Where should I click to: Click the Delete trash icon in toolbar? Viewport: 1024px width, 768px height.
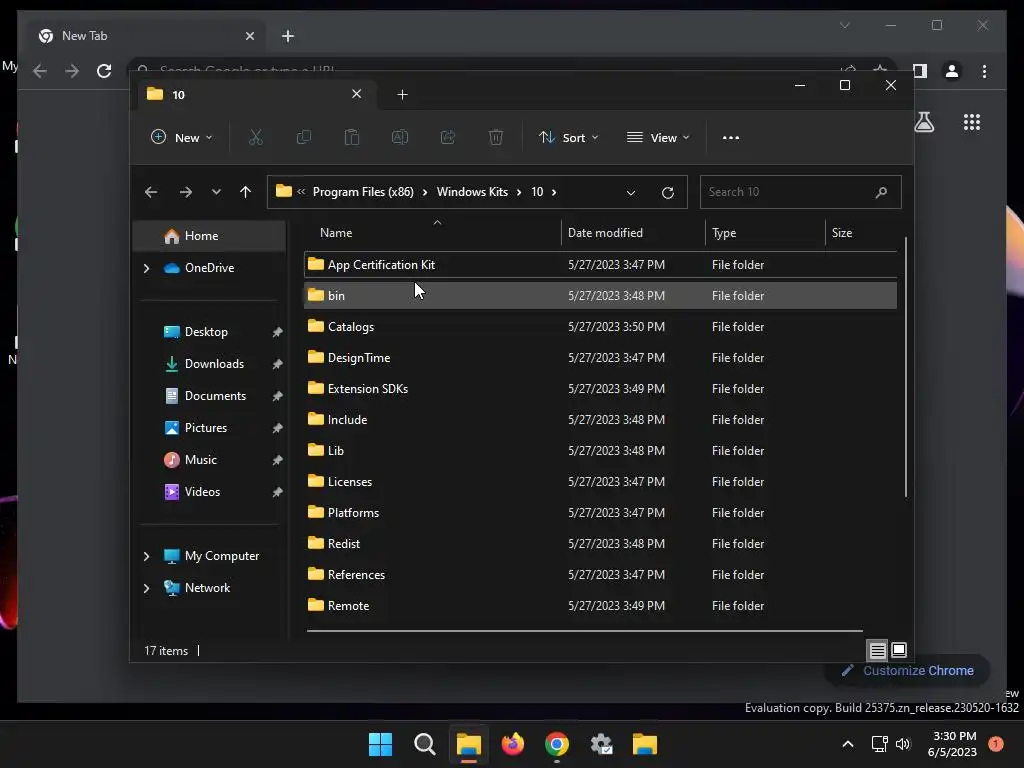[x=496, y=137]
